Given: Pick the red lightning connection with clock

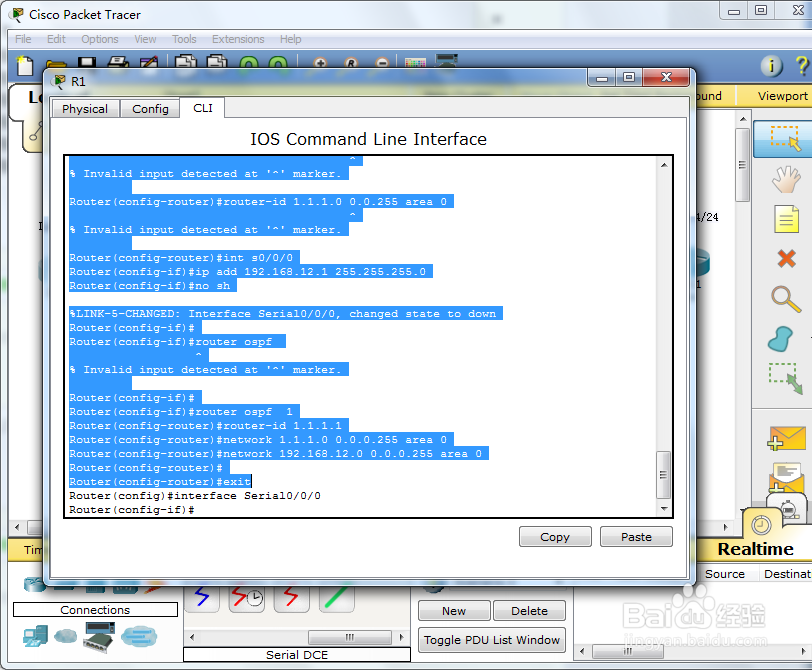Looking at the screenshot, I should [246, 597].
